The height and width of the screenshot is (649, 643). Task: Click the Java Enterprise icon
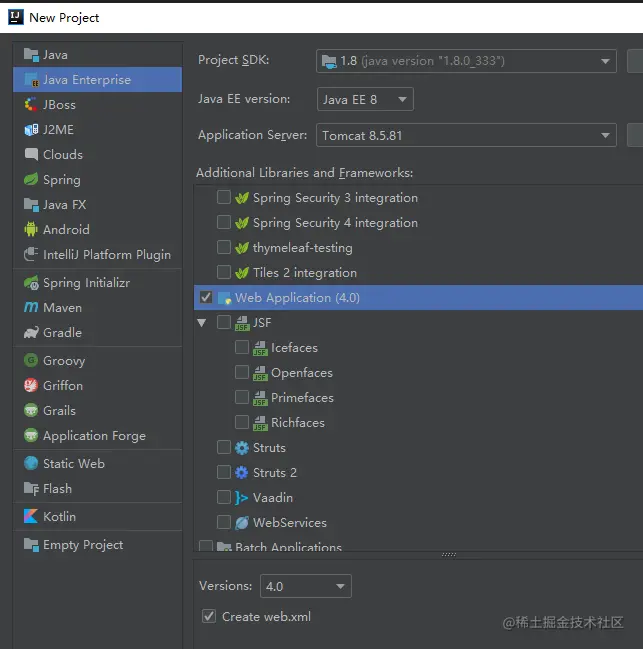pyautogui.click(x=31, y=79)
